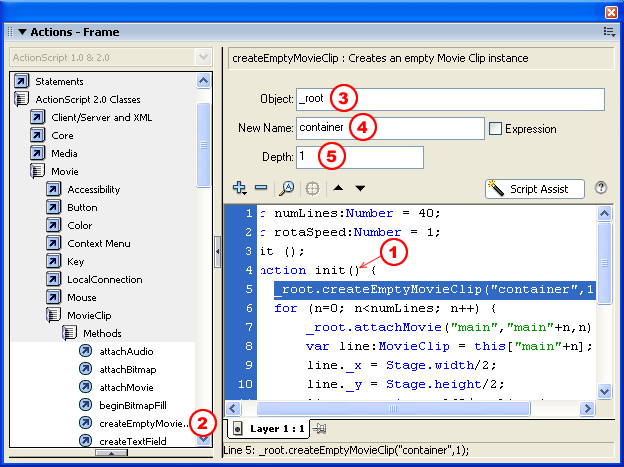This screenshot has height=467, width=624.
Task: Collapse the Actions - Frame panel title triangle
Action: pos(21,32)
